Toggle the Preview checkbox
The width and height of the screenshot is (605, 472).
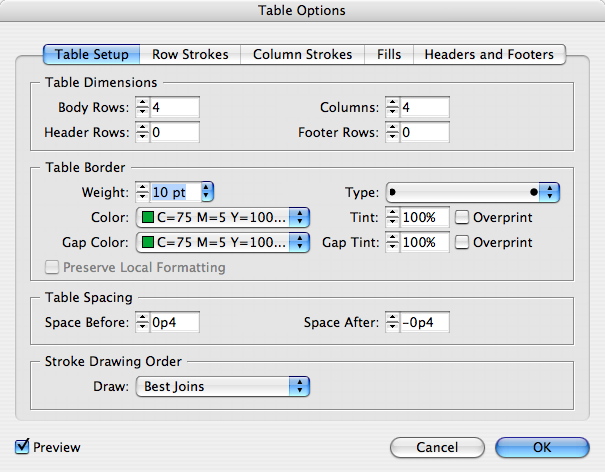(x=22, y=447)
